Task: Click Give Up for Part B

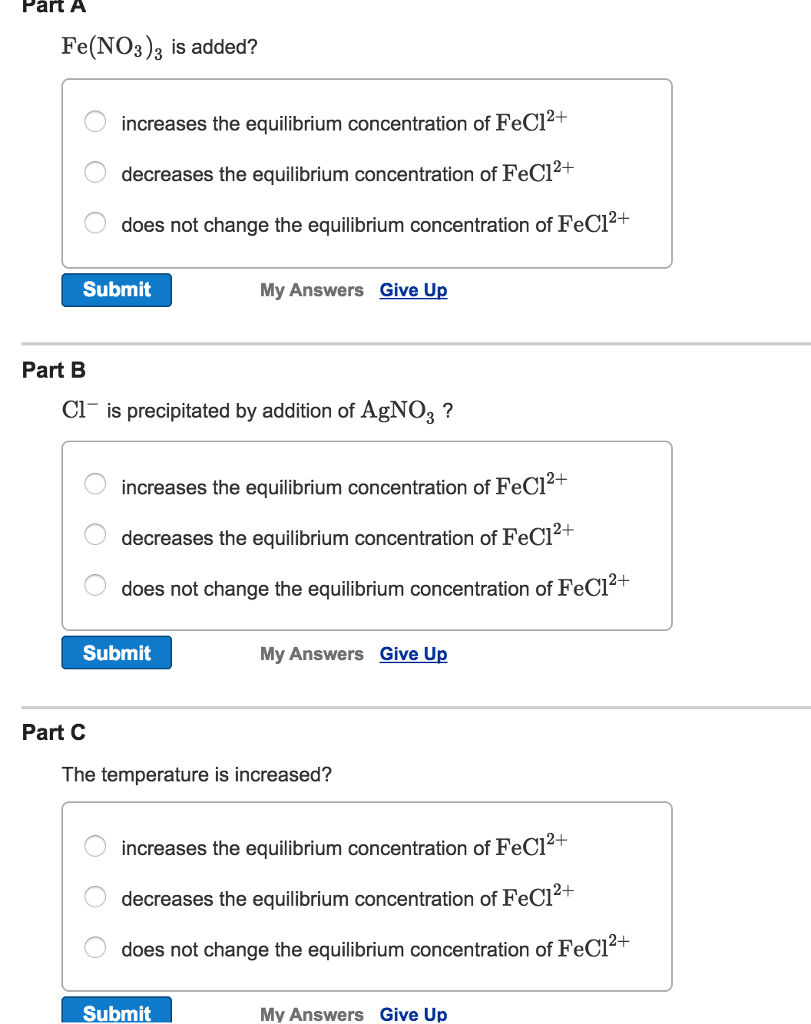Action: (413, 653)
